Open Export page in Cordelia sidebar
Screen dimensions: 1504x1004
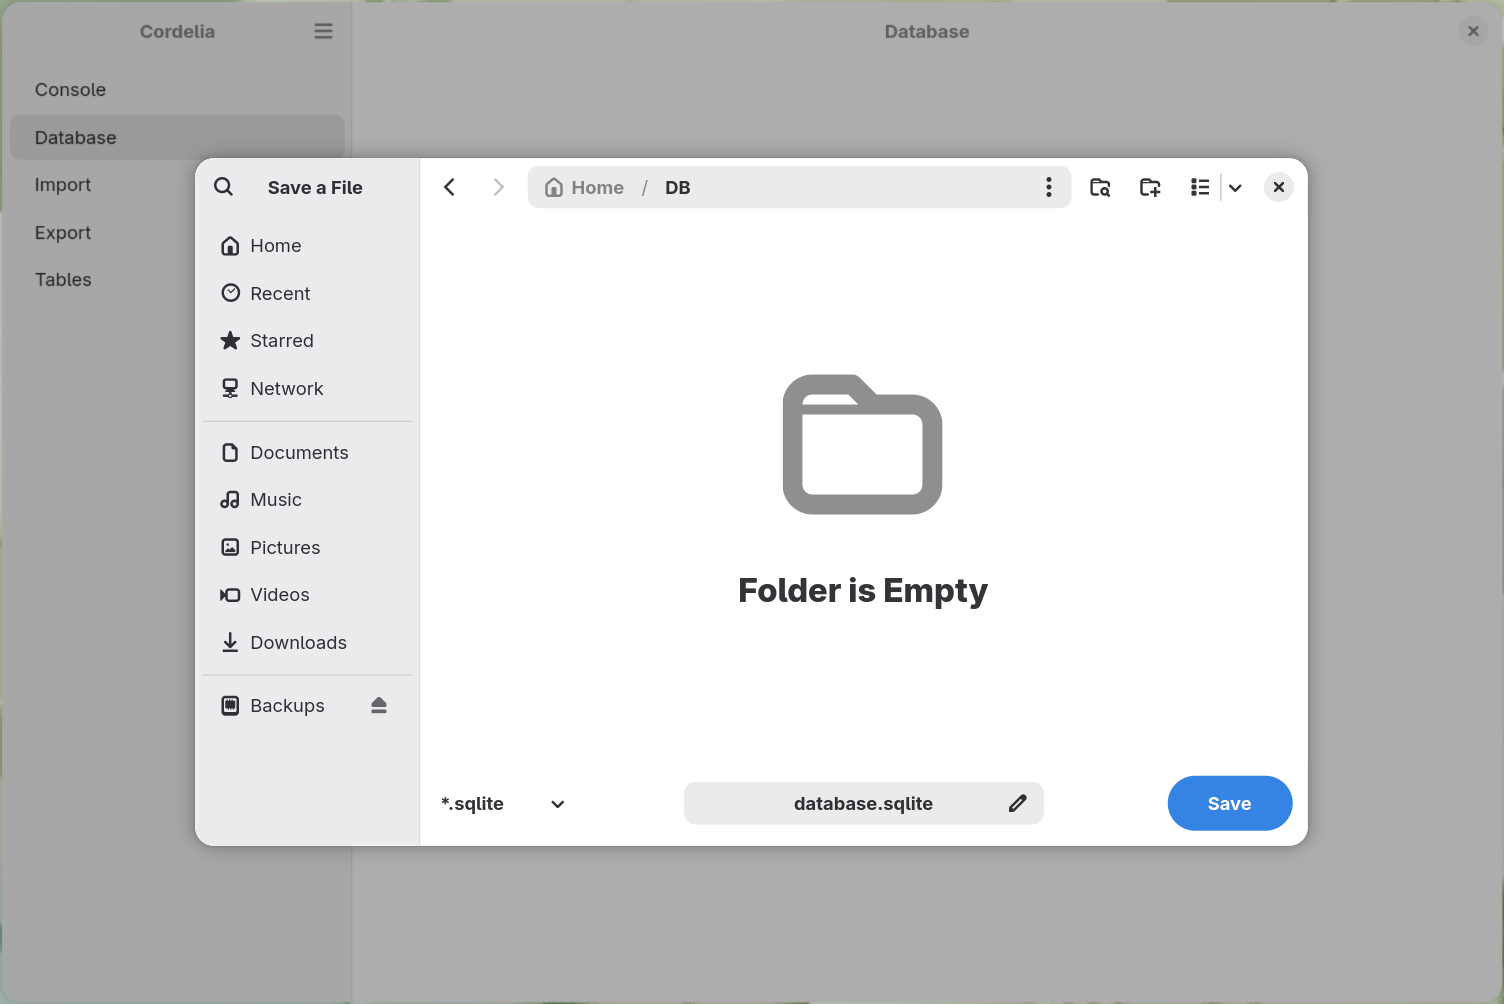pos(177,233)
